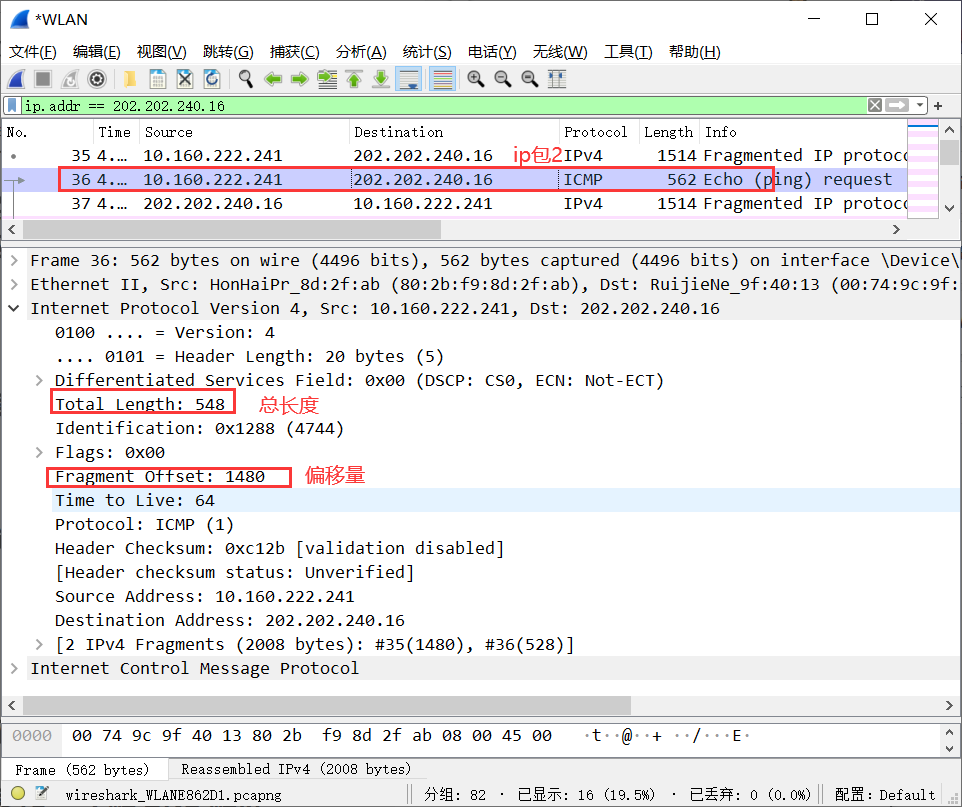Save the capture file
962x807 pixels.
coord(158,79)
